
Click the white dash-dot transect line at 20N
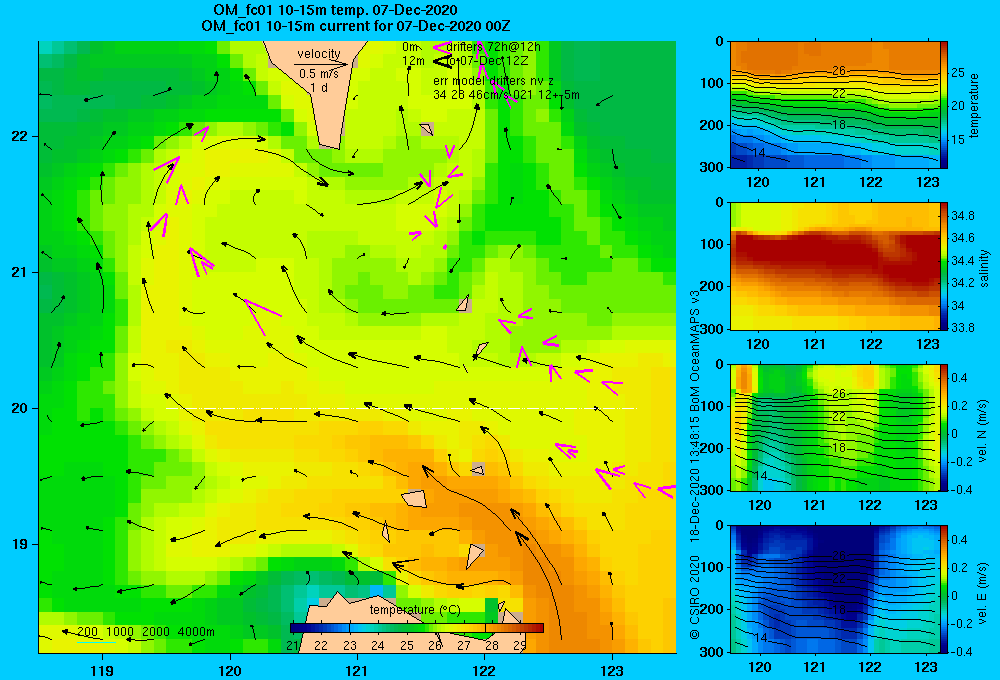[x=401, y=408]
